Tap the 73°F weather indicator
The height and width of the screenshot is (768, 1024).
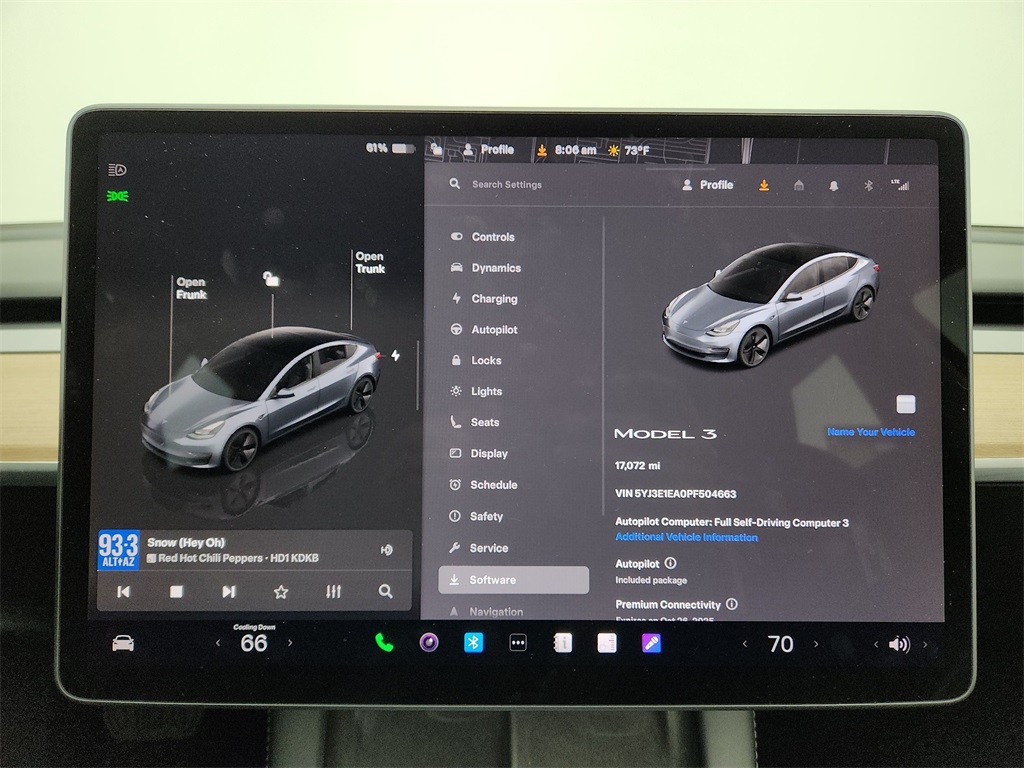point(628,150)
